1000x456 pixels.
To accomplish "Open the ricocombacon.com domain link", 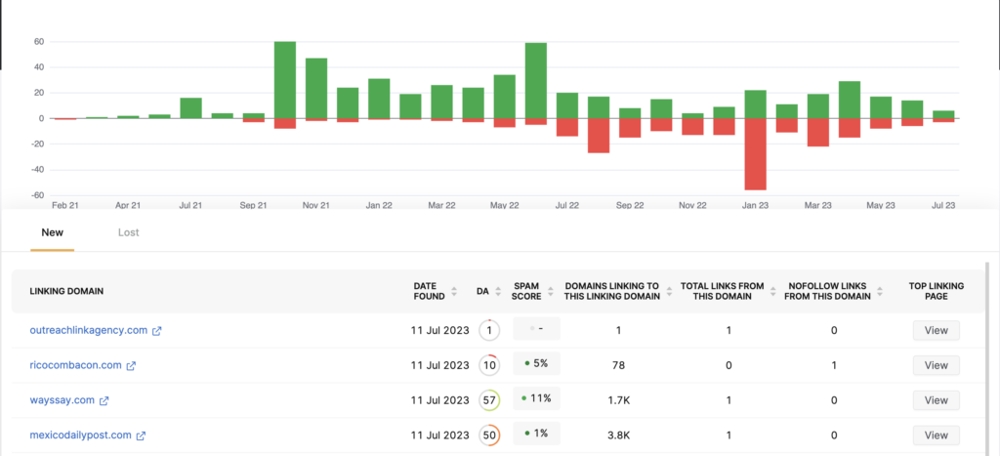I will tap(75, 365).
